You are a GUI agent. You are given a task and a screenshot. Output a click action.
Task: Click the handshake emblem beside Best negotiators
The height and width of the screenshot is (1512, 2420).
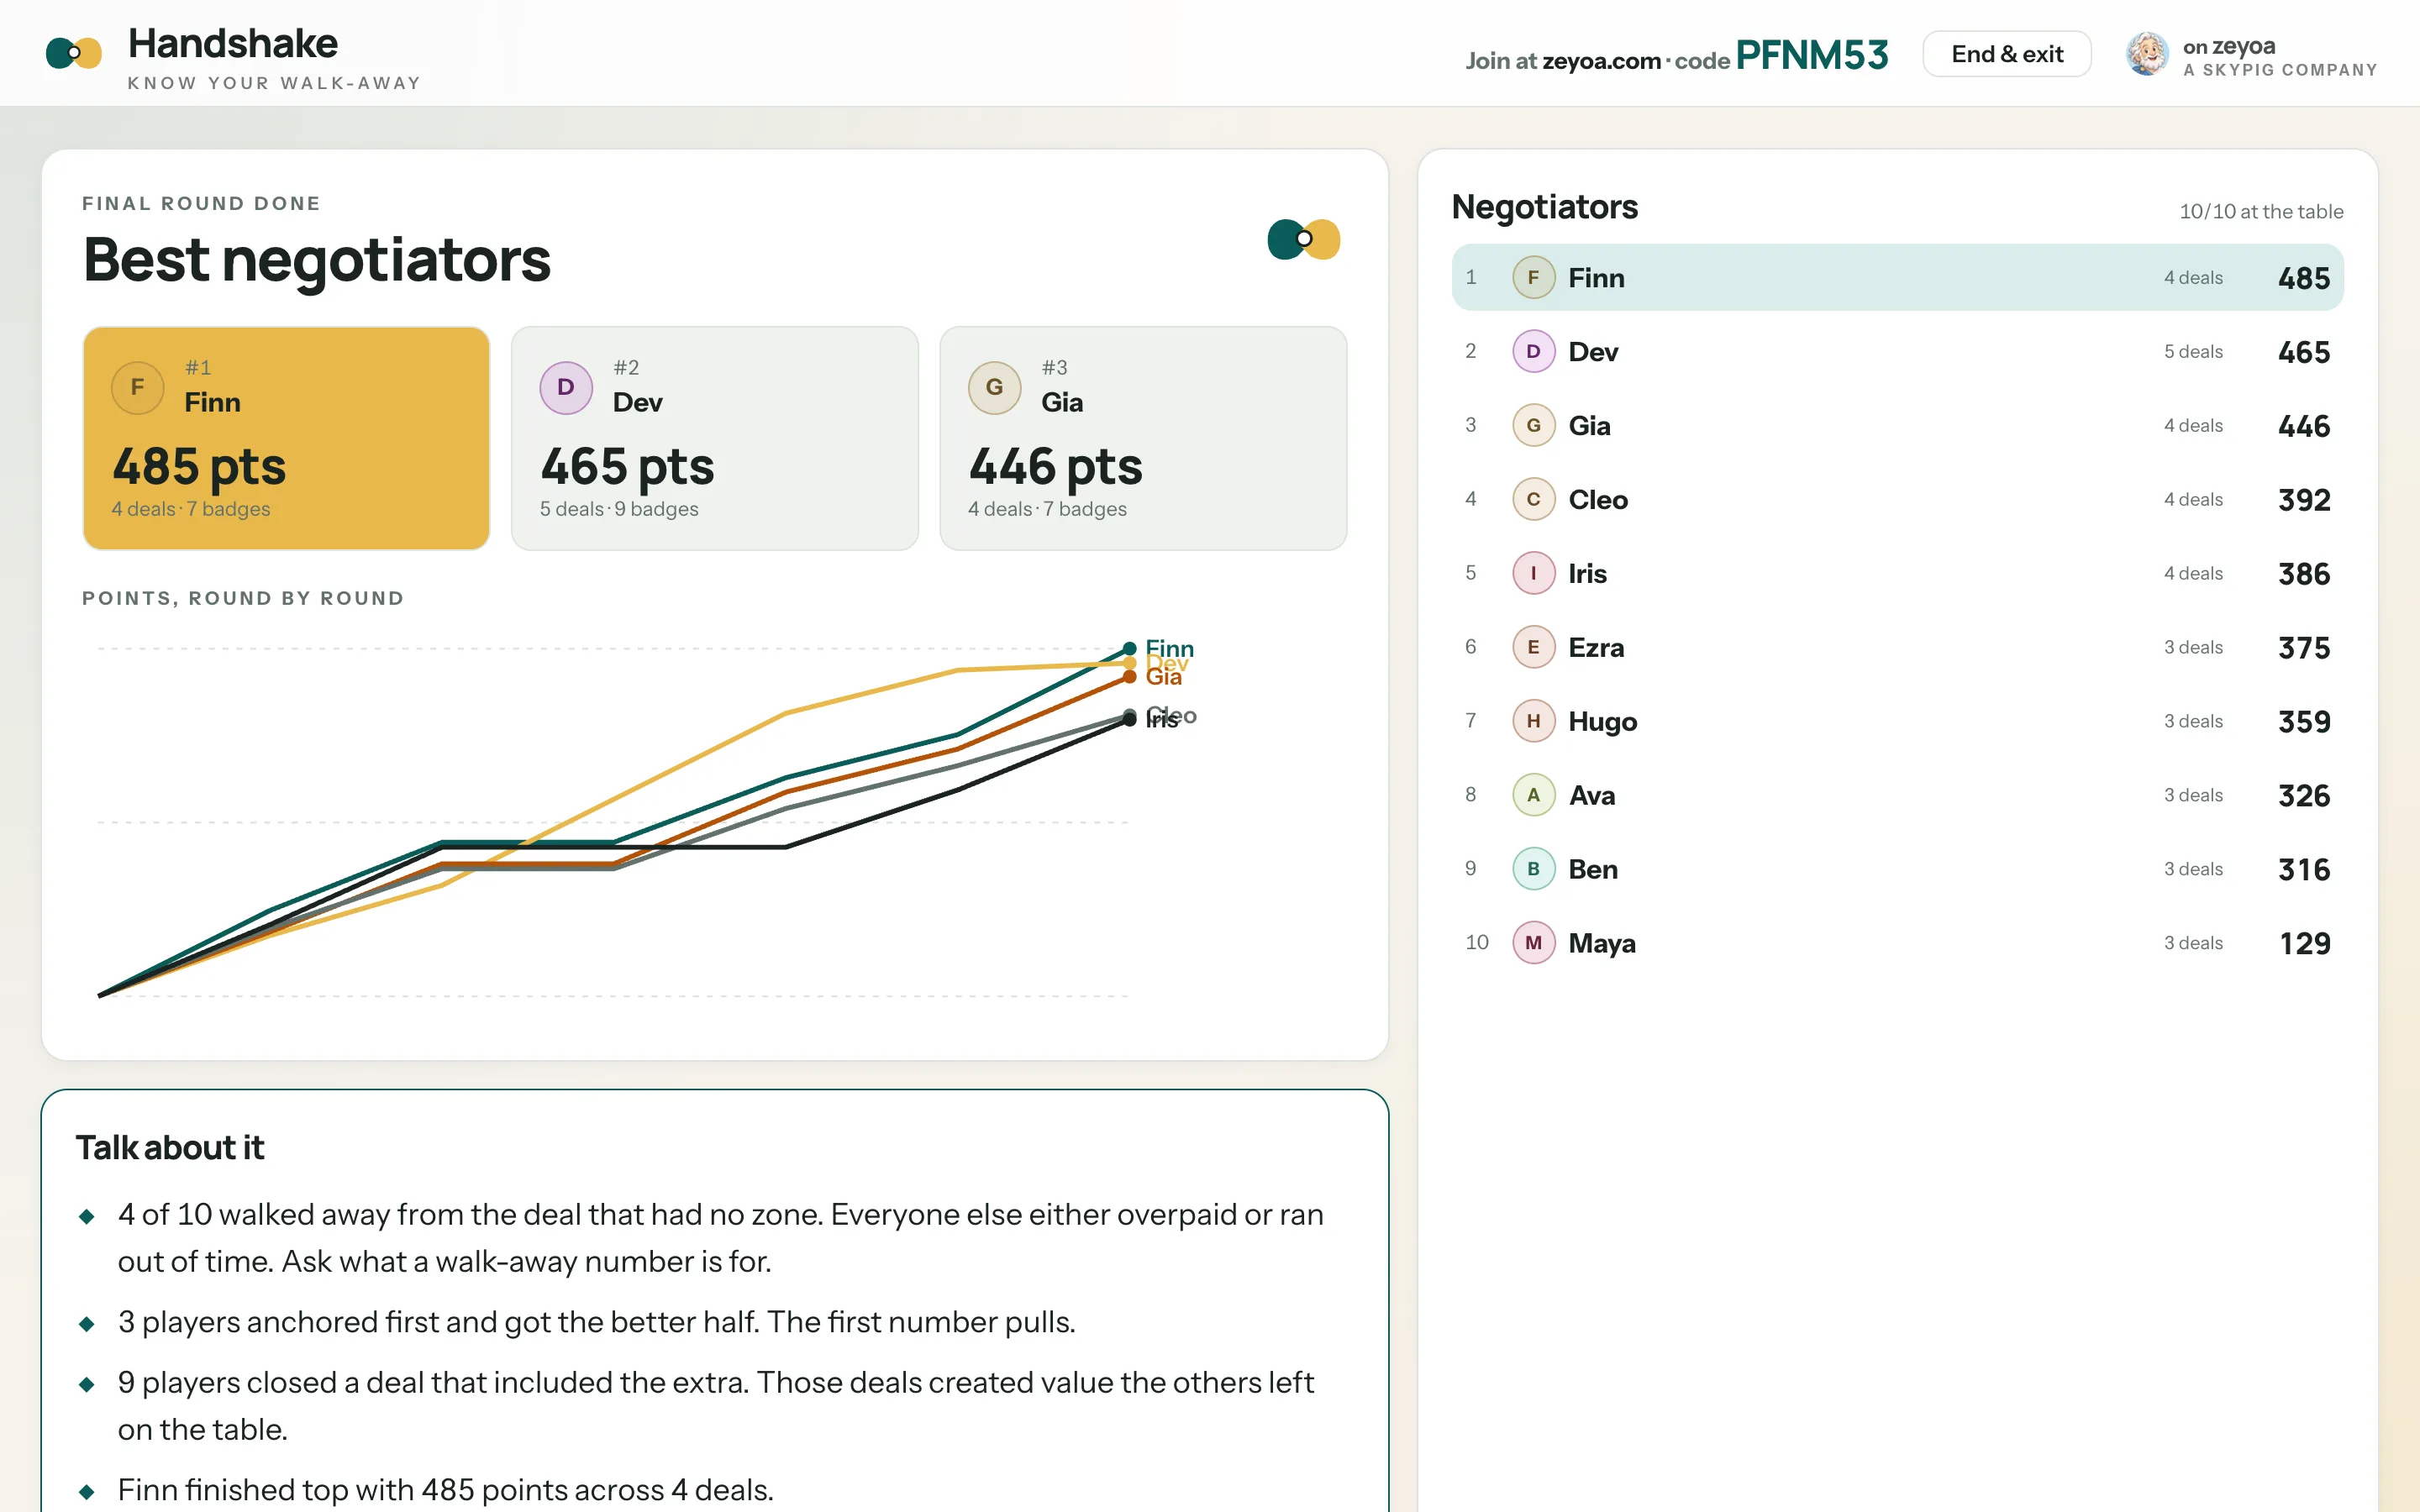tap(1303, 239)
